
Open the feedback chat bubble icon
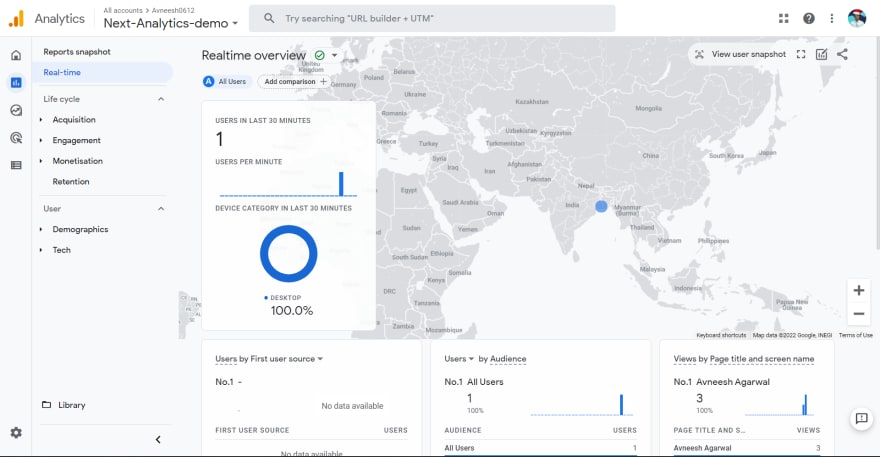861,418
